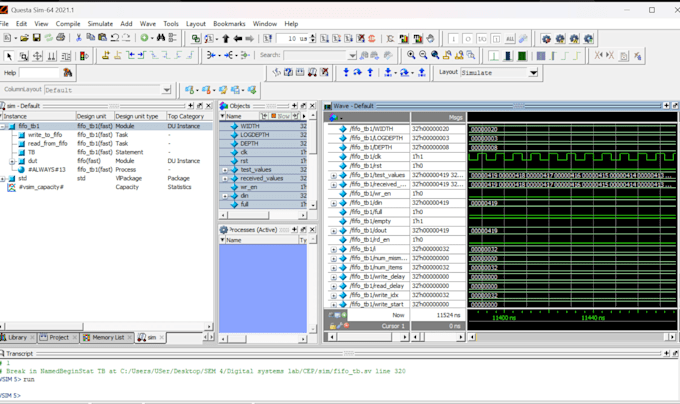Open Find with the binoculars icon
The height and width of the screenshot is (404, 680).
[x=161, y=38]
